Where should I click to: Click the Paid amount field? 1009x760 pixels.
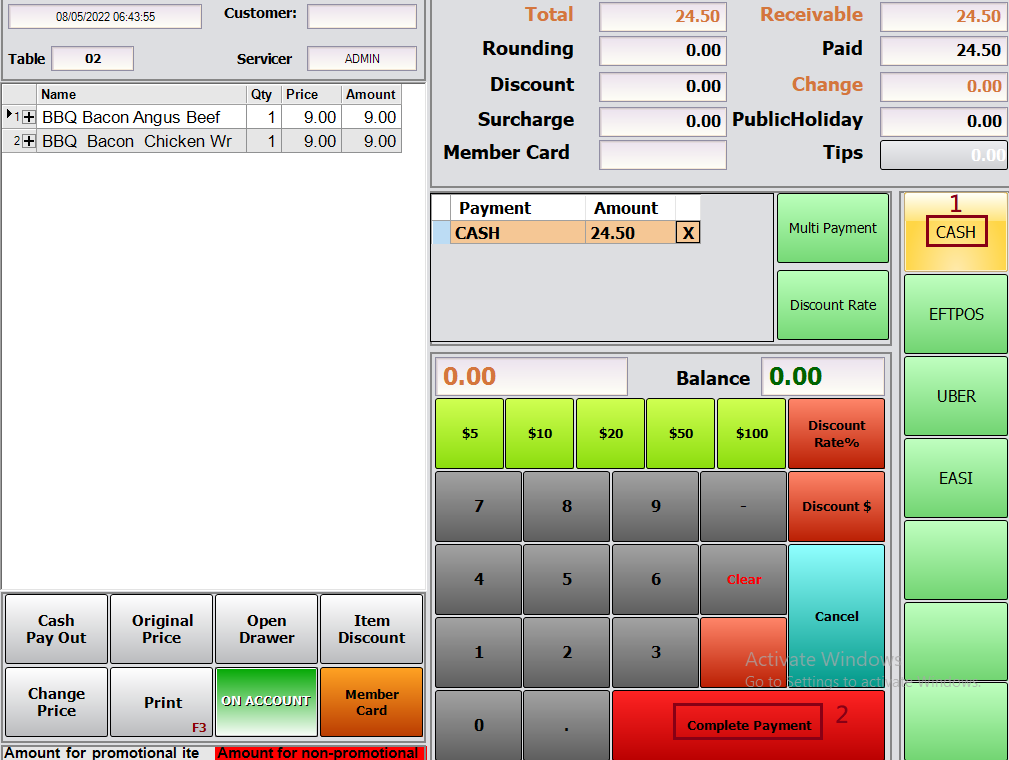point(943,50)
